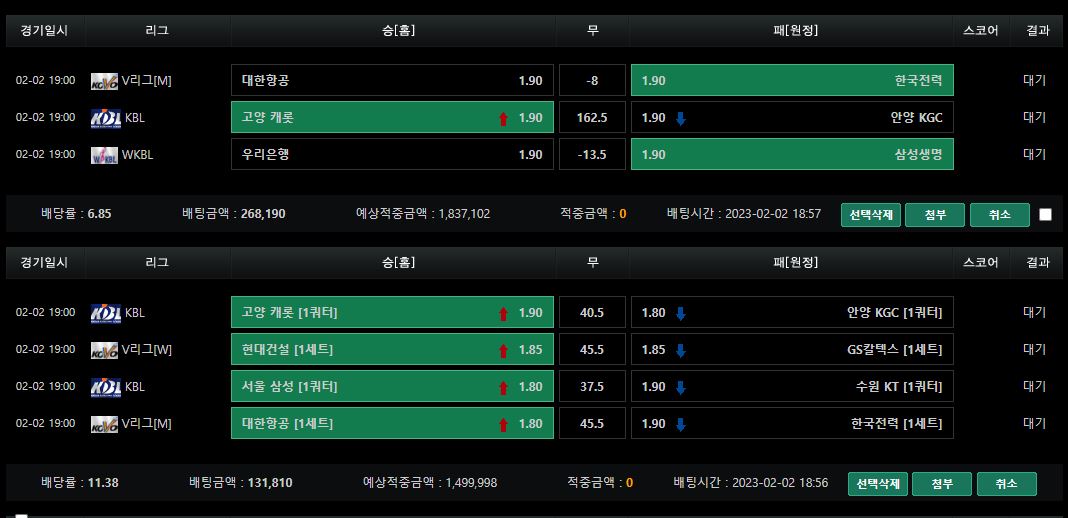This screenshot has width=1068, height=518.
Task: Click 취소 on the 18:57 bet slip
Action: point(1000,214)
